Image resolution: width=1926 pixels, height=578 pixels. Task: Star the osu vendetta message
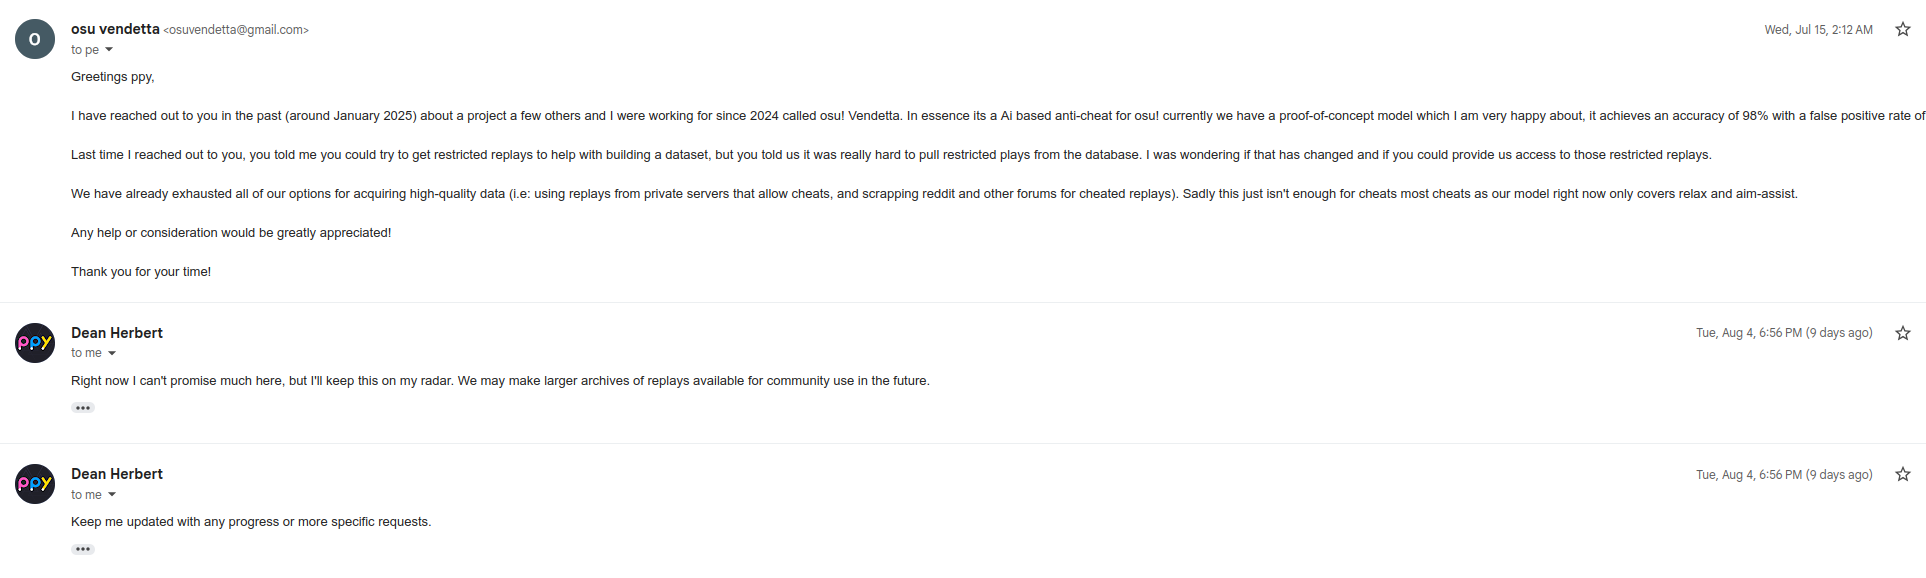tap(1903, 30)
